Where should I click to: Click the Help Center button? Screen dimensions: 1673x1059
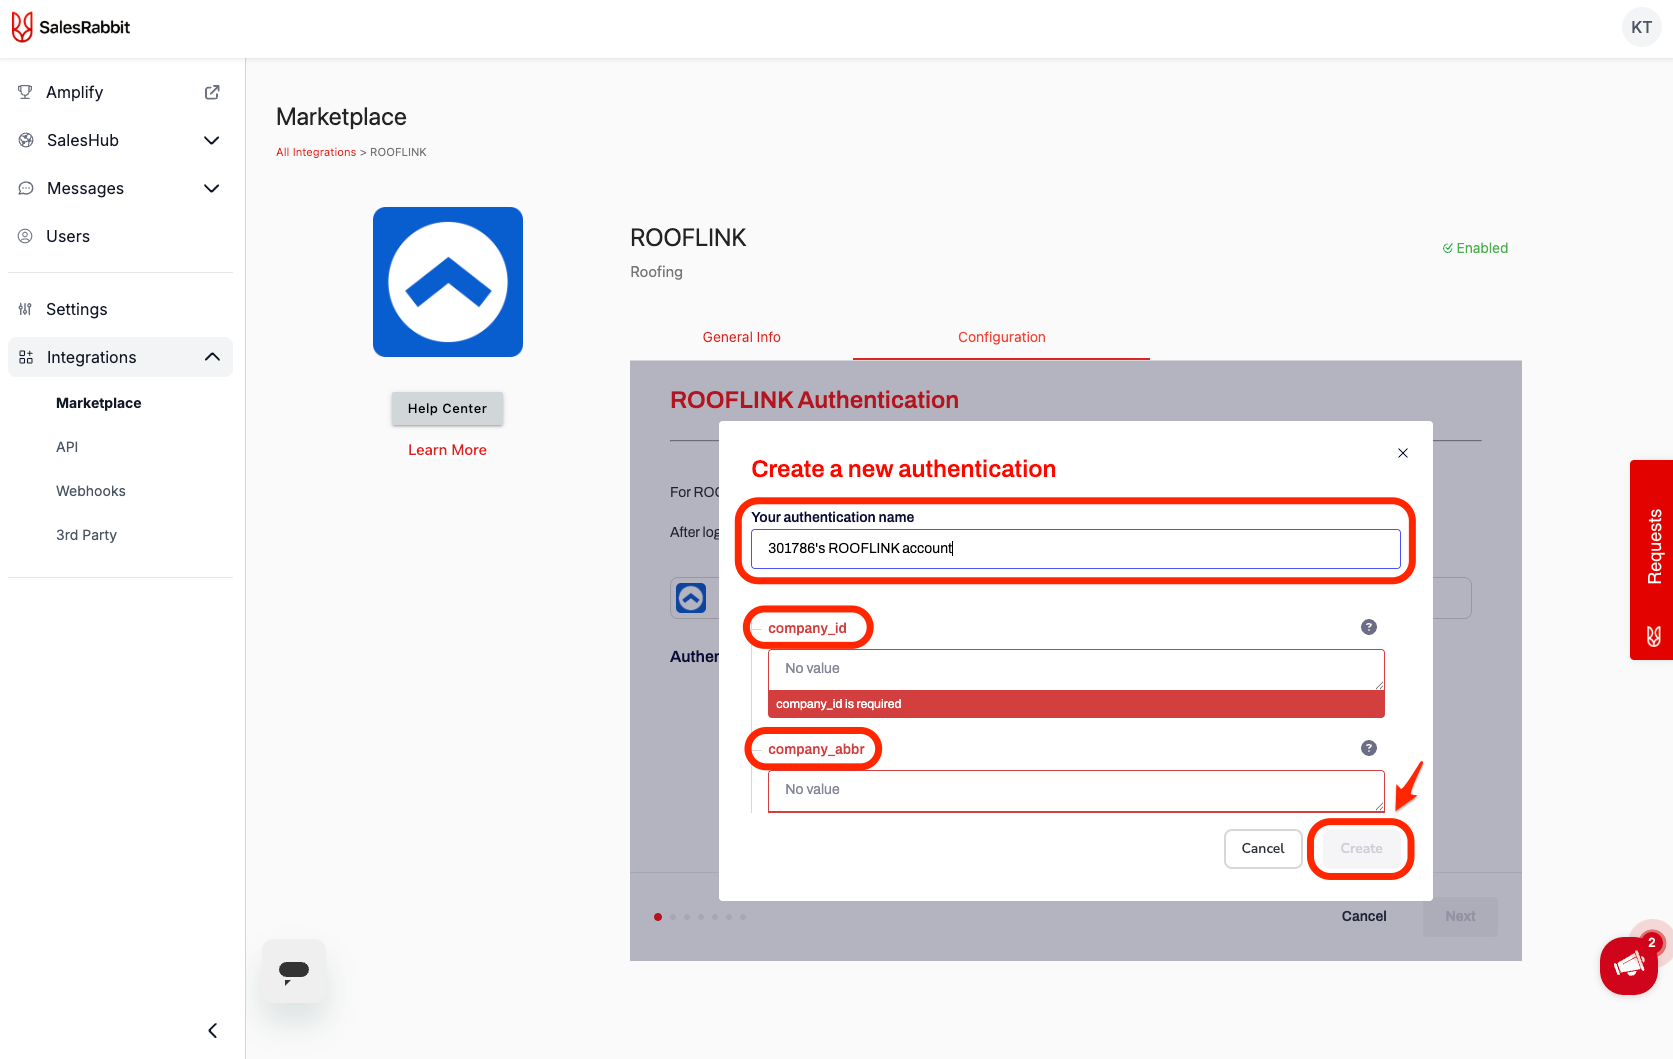447,408
